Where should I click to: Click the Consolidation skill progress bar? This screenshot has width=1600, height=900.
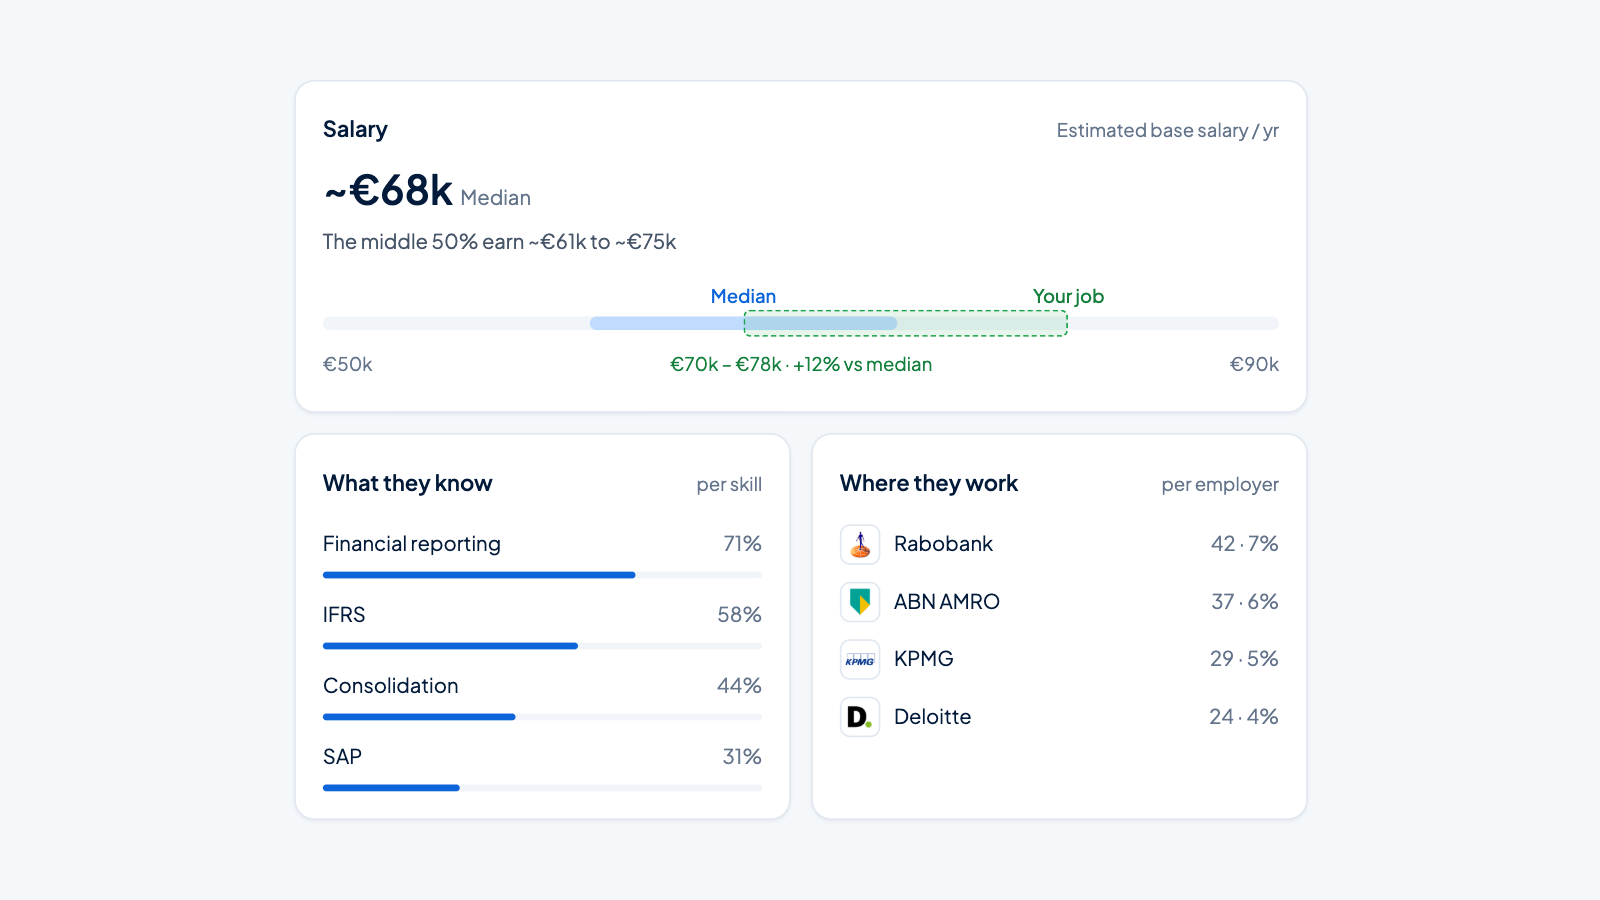point(542,717)
